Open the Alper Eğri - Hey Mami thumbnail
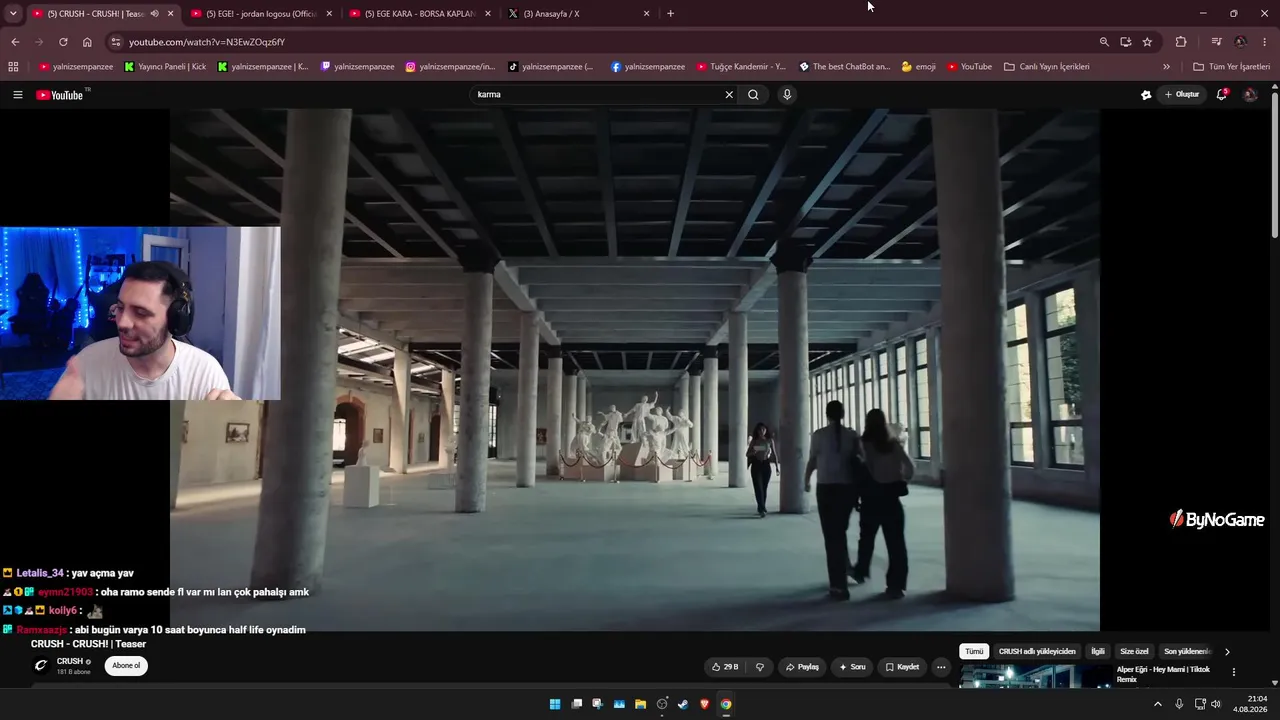The image size is (1280, 720). click(x=1035, y=676)
